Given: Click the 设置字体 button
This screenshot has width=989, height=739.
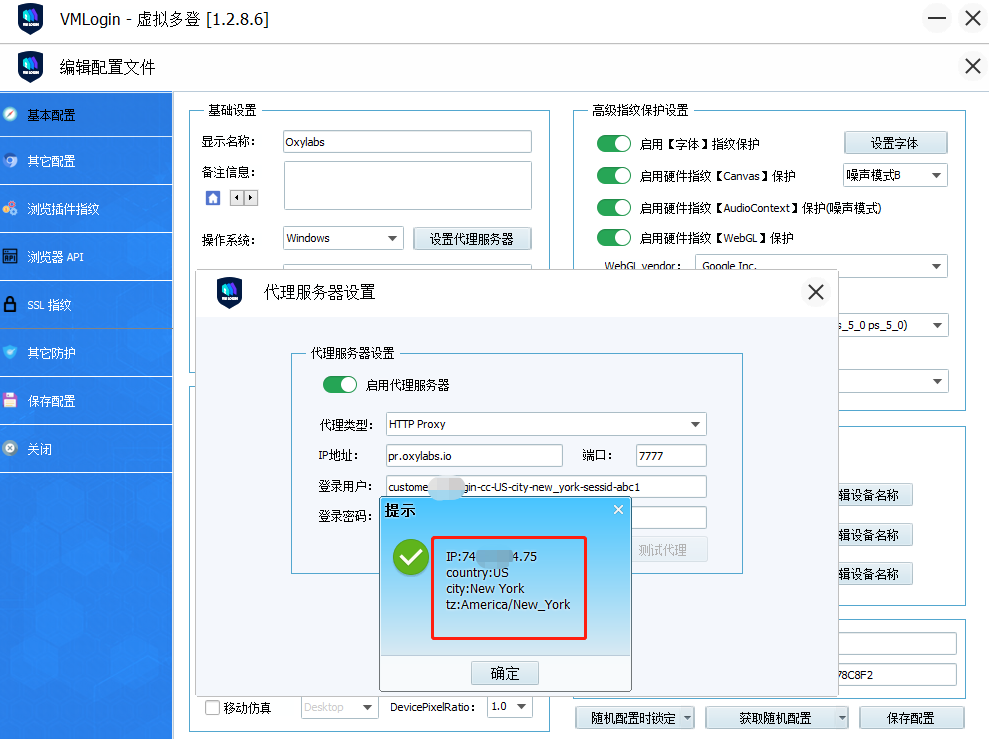Looking at the screenshot, I should click(894, 143).
